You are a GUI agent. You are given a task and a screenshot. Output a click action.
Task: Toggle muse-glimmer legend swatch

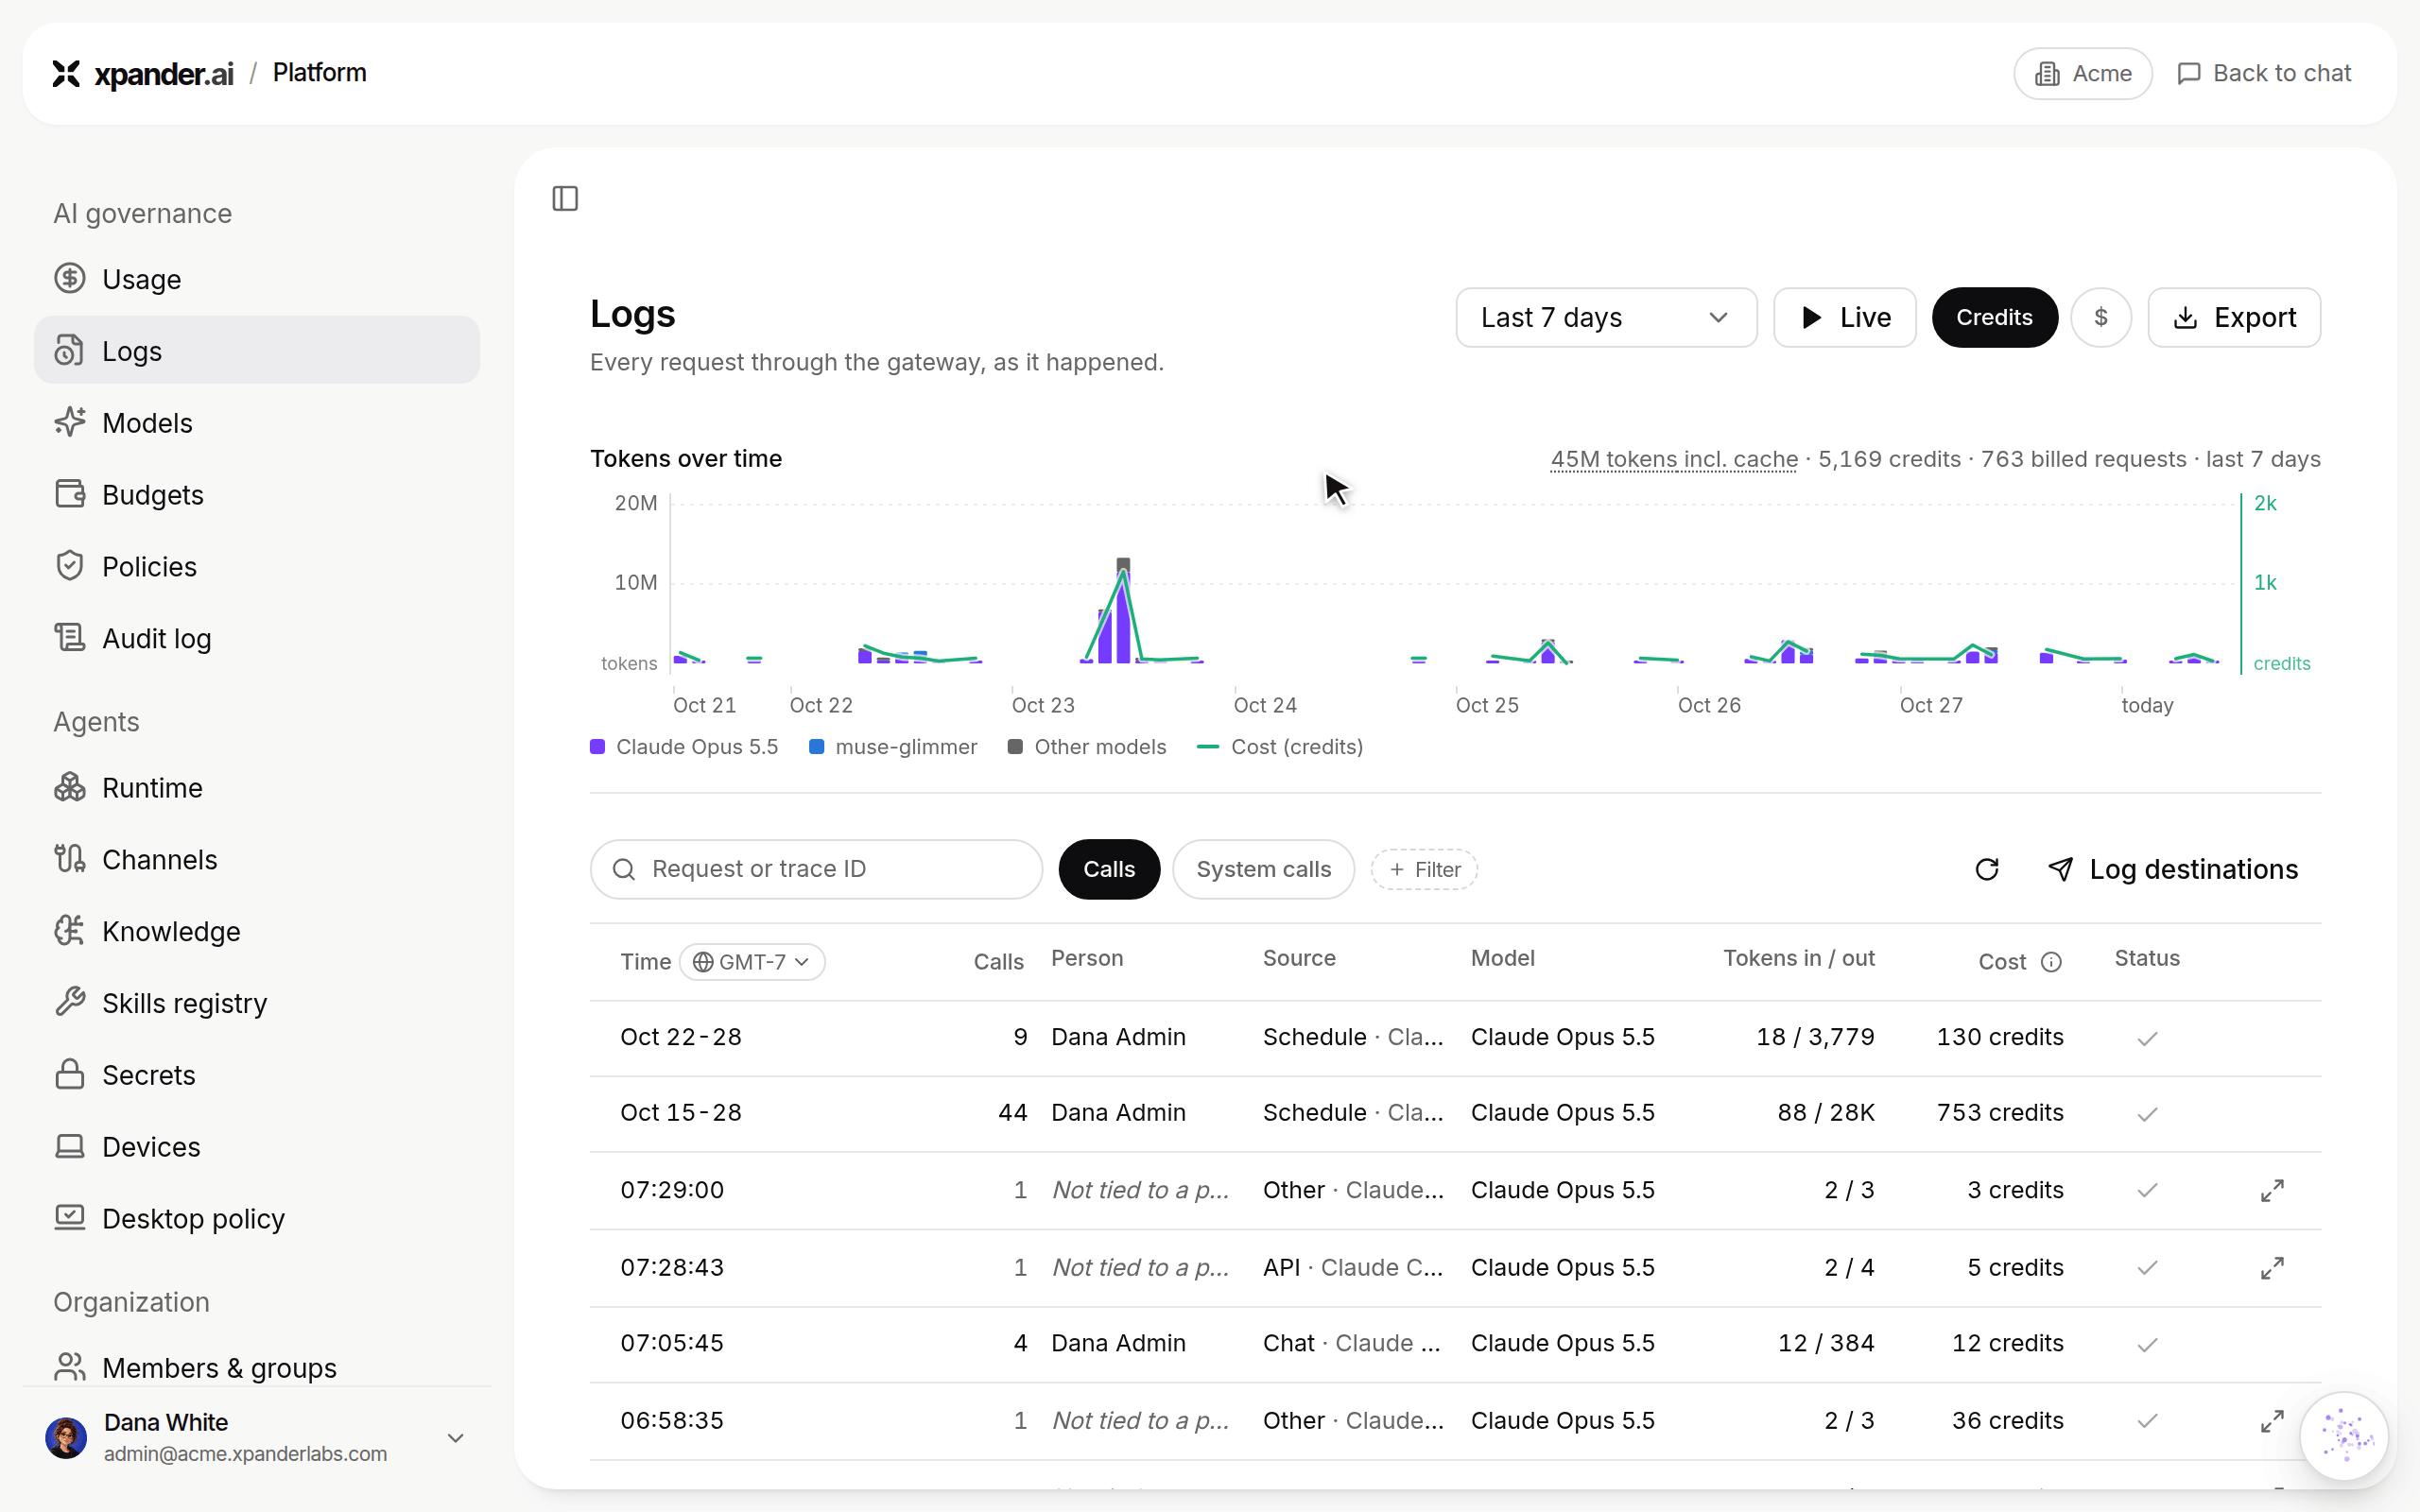pos(816,747)
